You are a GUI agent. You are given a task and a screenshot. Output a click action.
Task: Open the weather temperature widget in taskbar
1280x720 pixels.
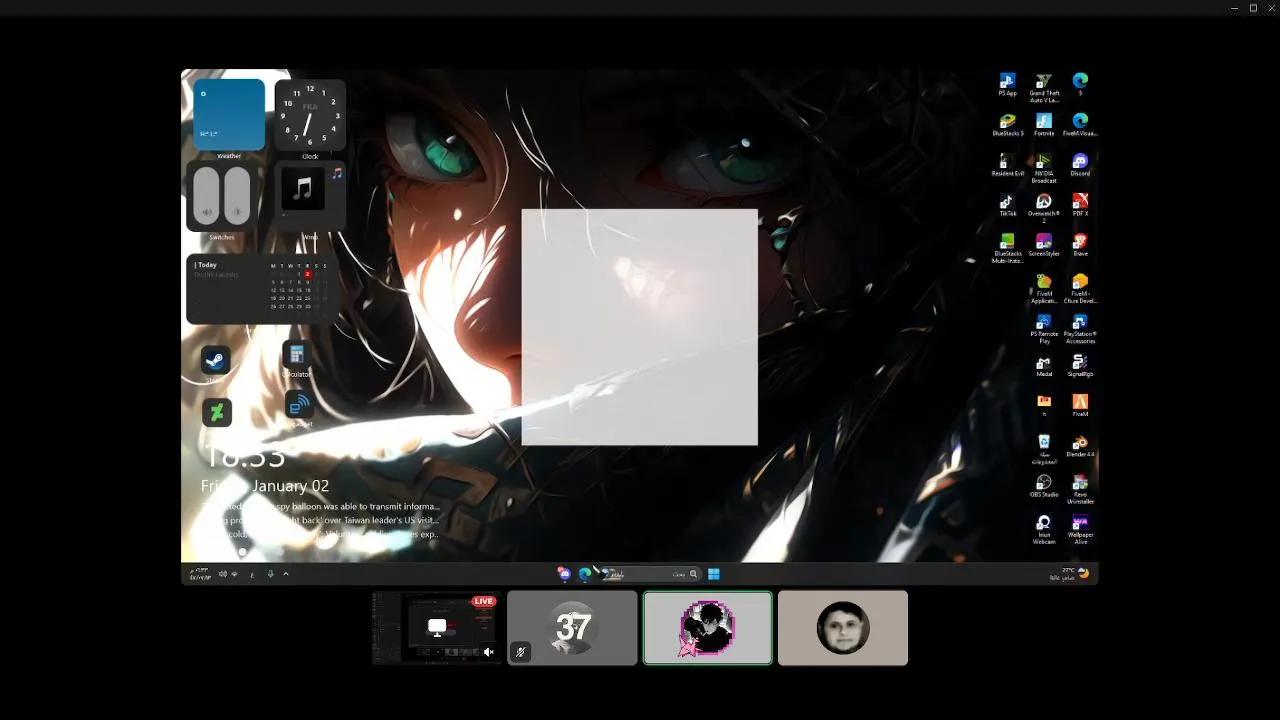pos(1069,574)
